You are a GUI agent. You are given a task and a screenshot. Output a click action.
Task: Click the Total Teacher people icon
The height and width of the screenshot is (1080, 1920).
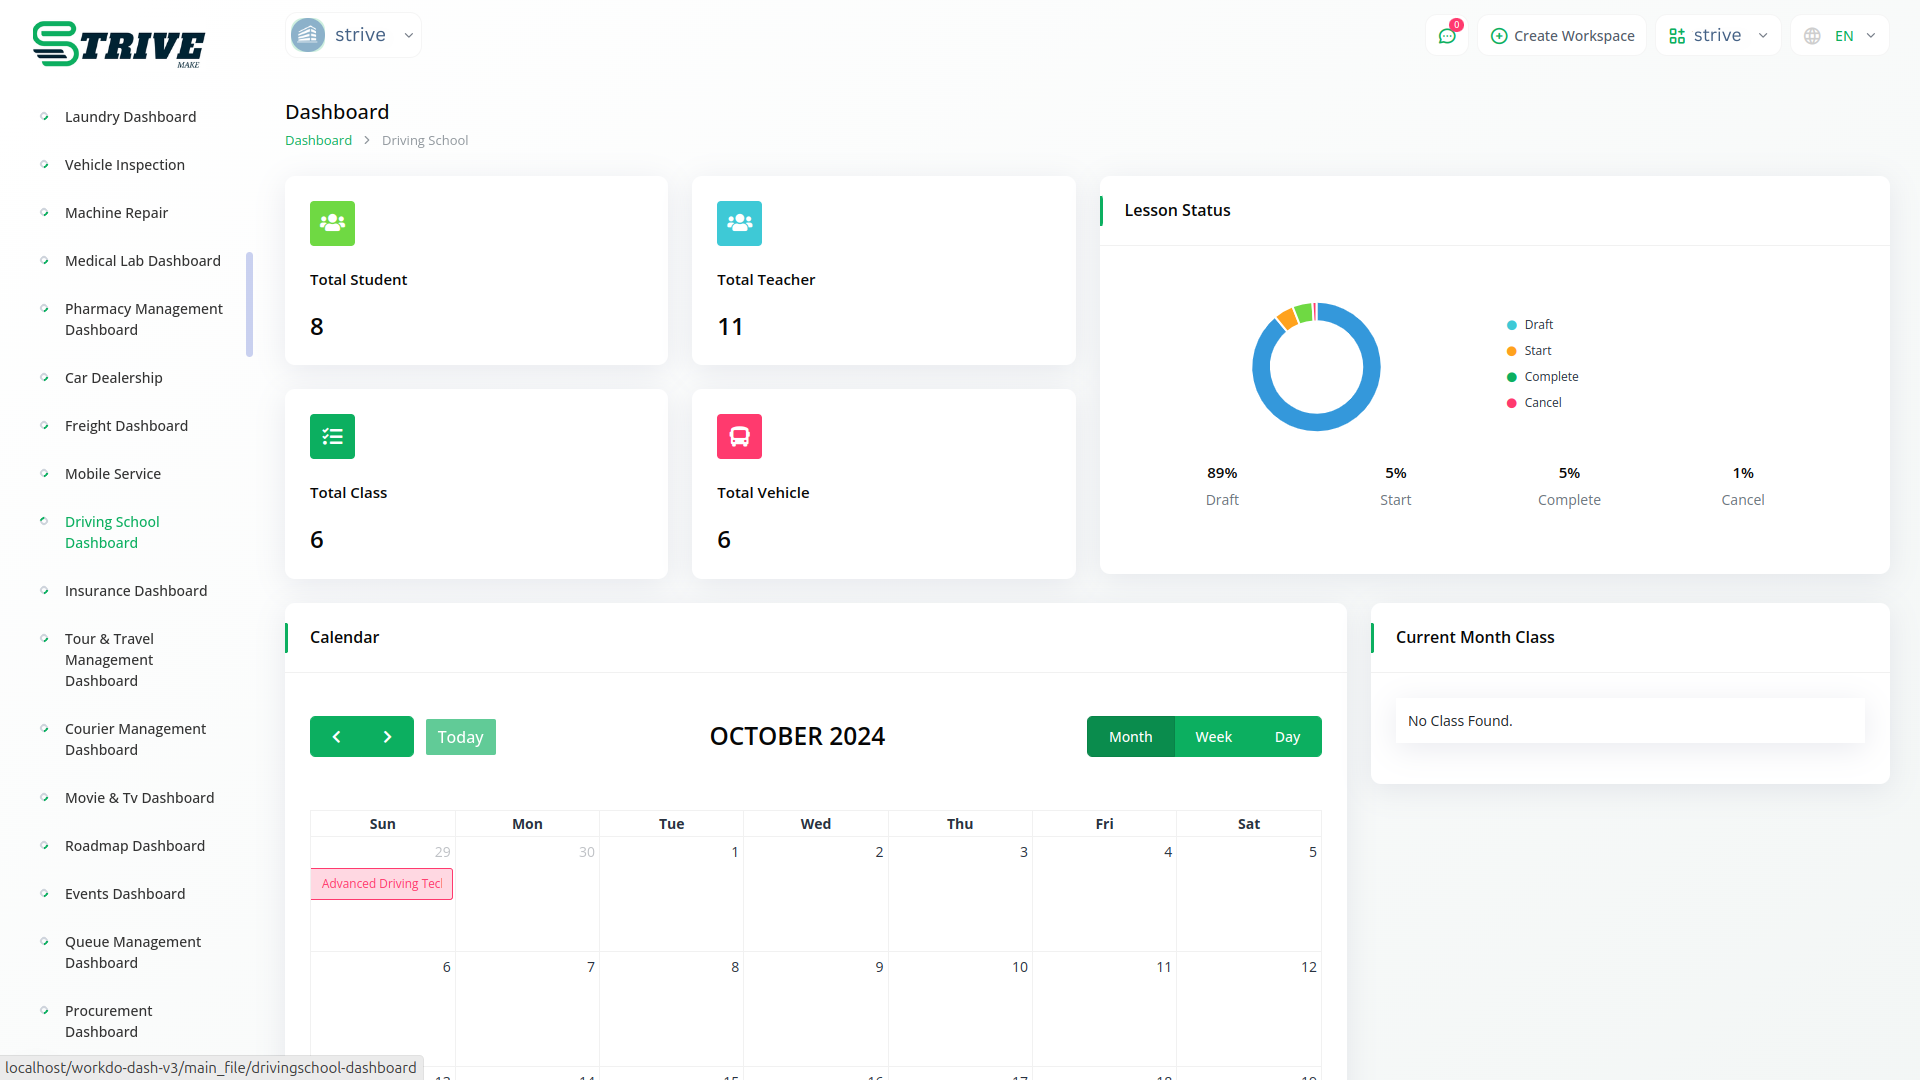(739, 223)
